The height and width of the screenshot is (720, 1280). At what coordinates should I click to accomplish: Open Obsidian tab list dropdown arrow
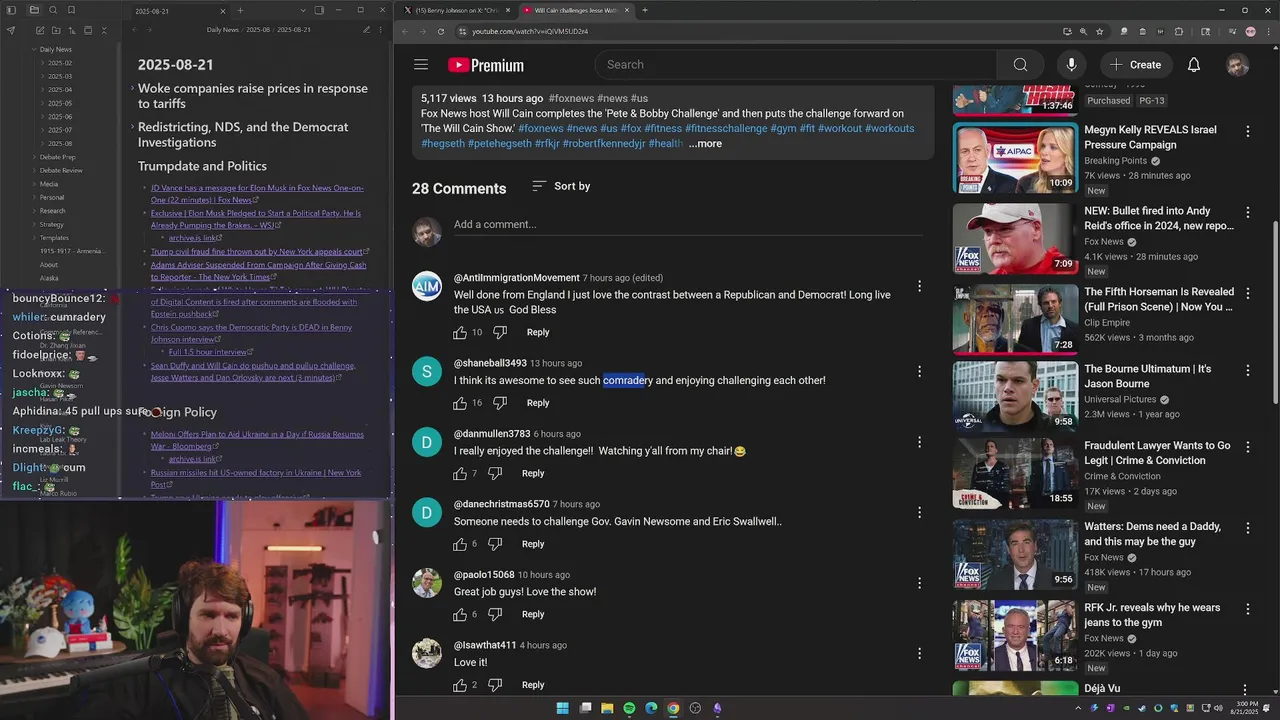click(x=301, y=10)
